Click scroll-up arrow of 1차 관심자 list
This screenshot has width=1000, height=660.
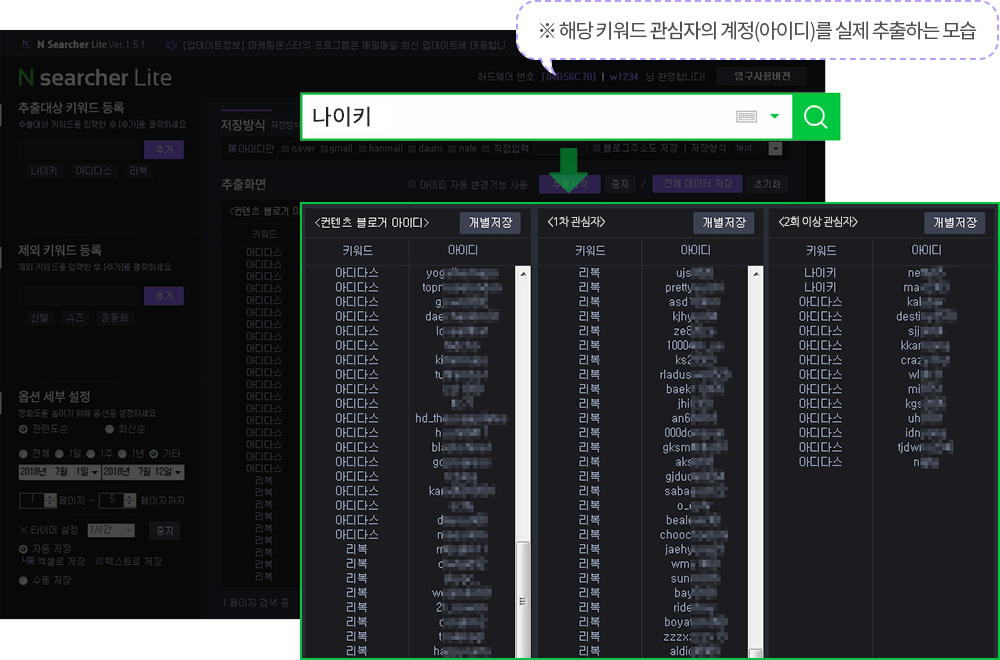pyautogui.click(x=756, y=274)
